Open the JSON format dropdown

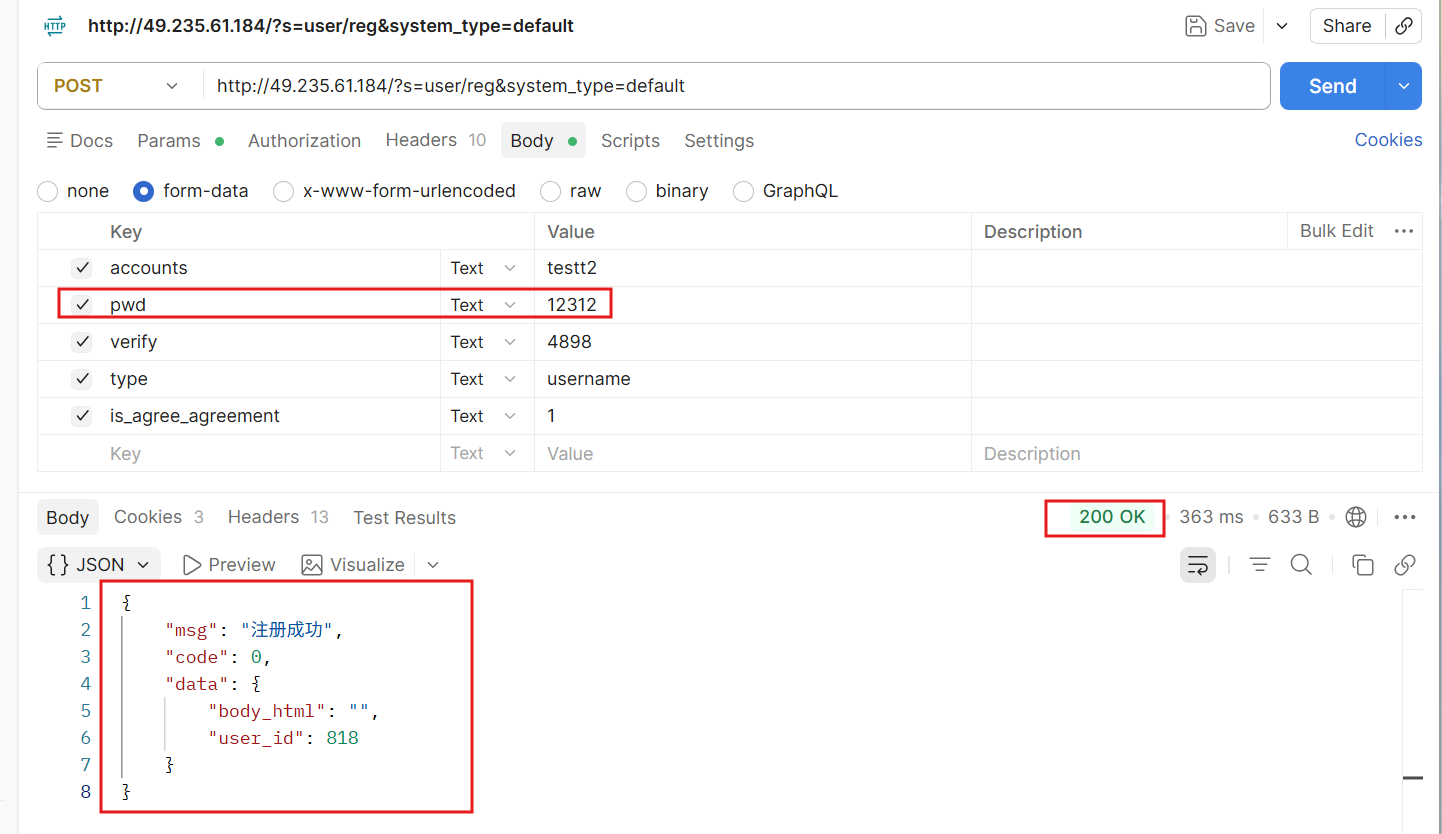coord(99,565)
